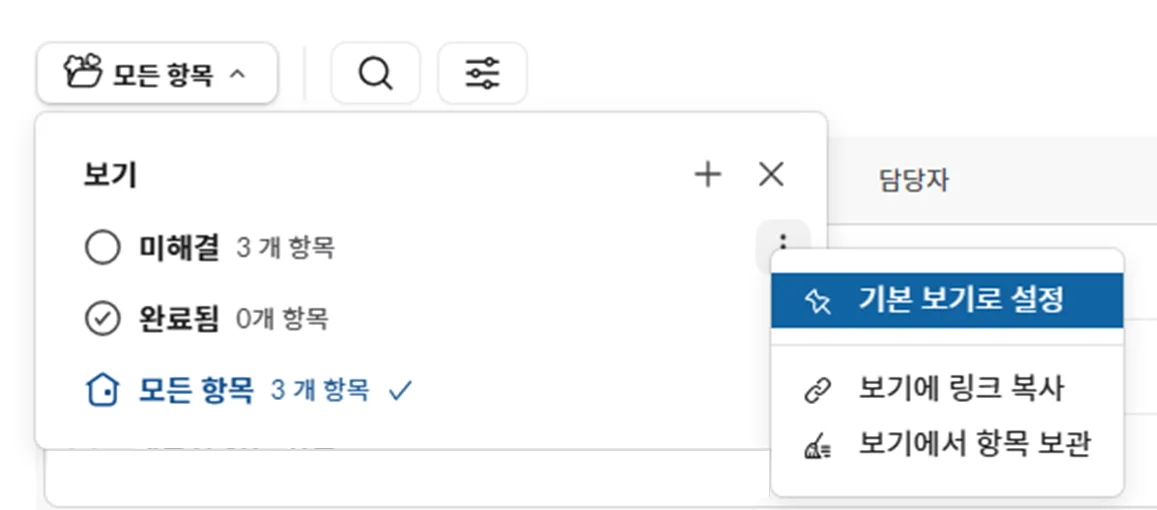
Task: Close the 보기 panel with X icon
Action: pos(770,175)
